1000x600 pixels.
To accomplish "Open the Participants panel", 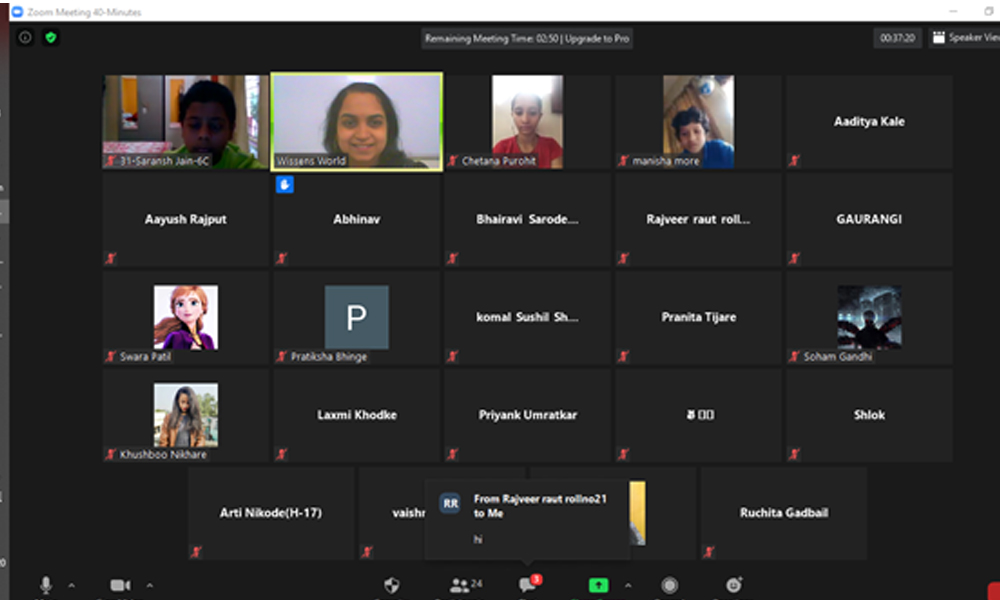I will click(461, 585).
